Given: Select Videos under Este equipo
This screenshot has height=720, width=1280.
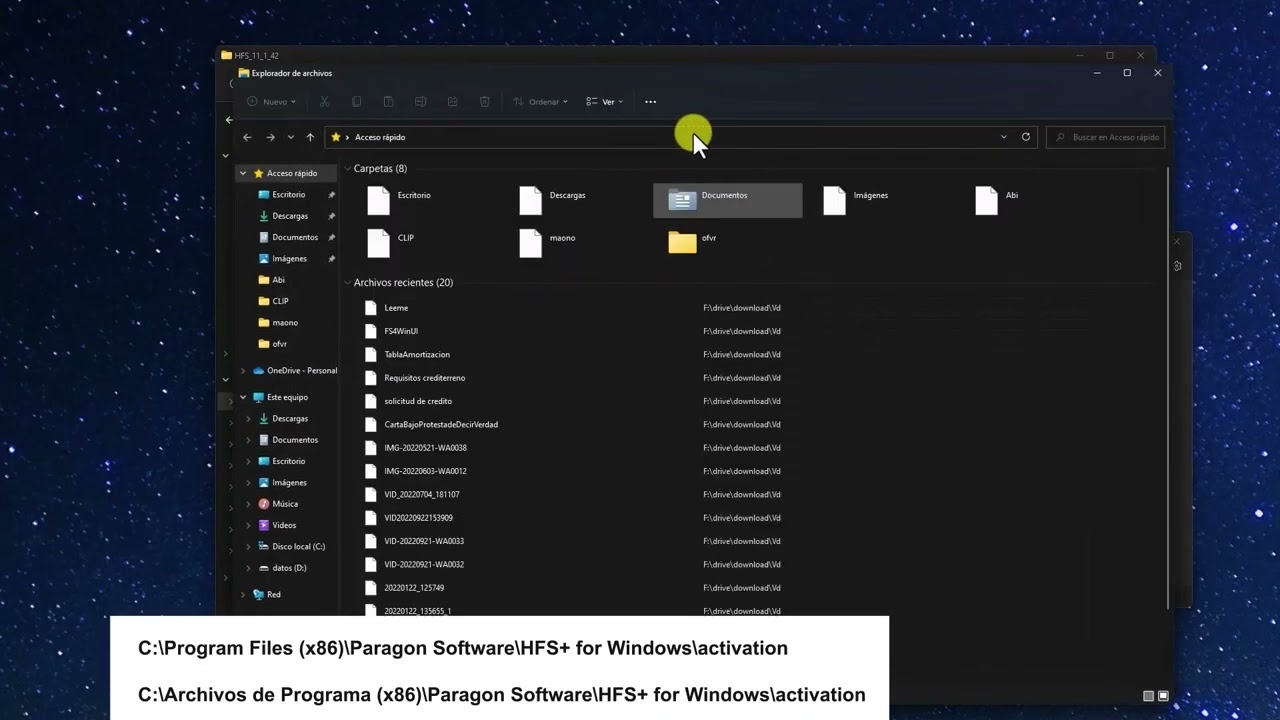Looking at the screenshot, I should (x=284, y=525).
